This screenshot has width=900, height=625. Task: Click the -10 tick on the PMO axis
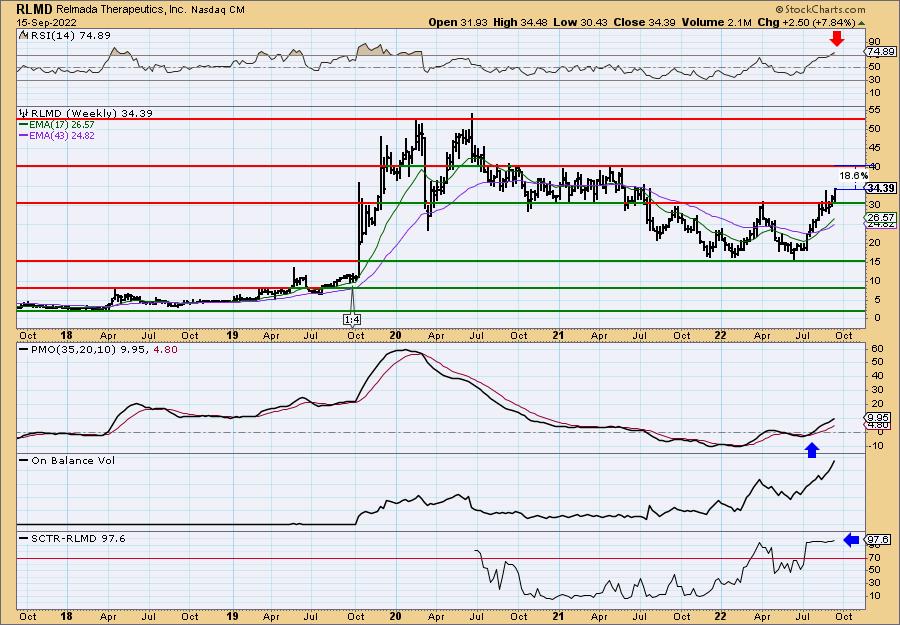point(877,446)
